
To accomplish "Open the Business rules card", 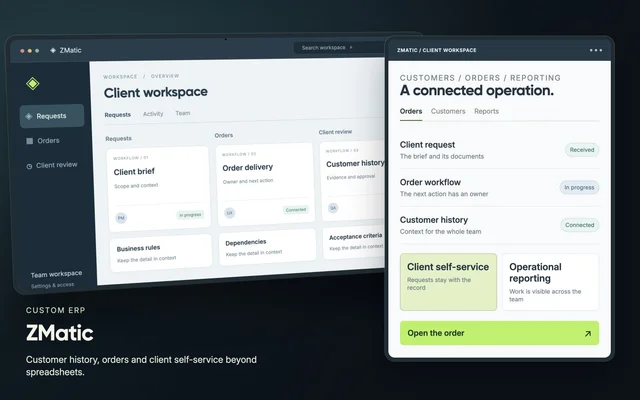I will (x=161, y=253).
